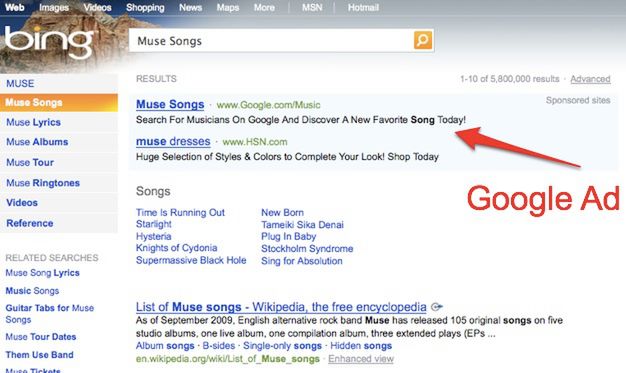The image size is (626, 373).
Task: Click the orange search magnifier button
Action: click(x=423, y=40)
